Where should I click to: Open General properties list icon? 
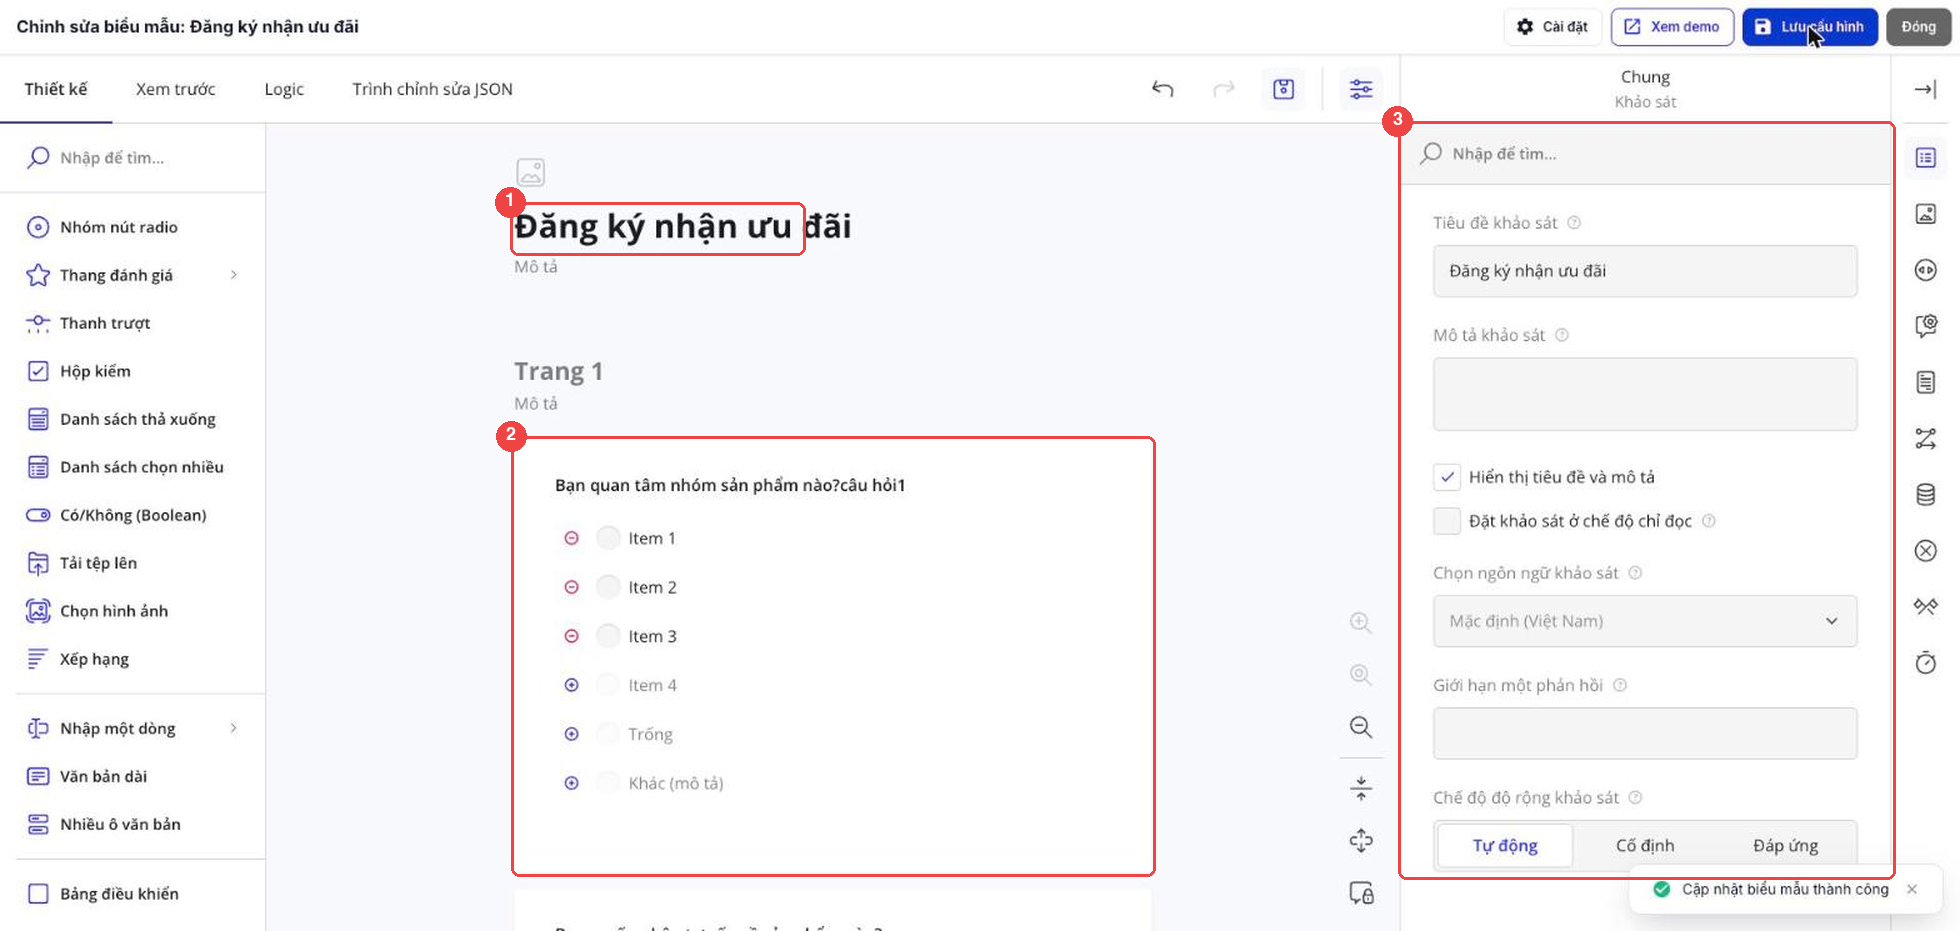click(x=1926, y=158)
